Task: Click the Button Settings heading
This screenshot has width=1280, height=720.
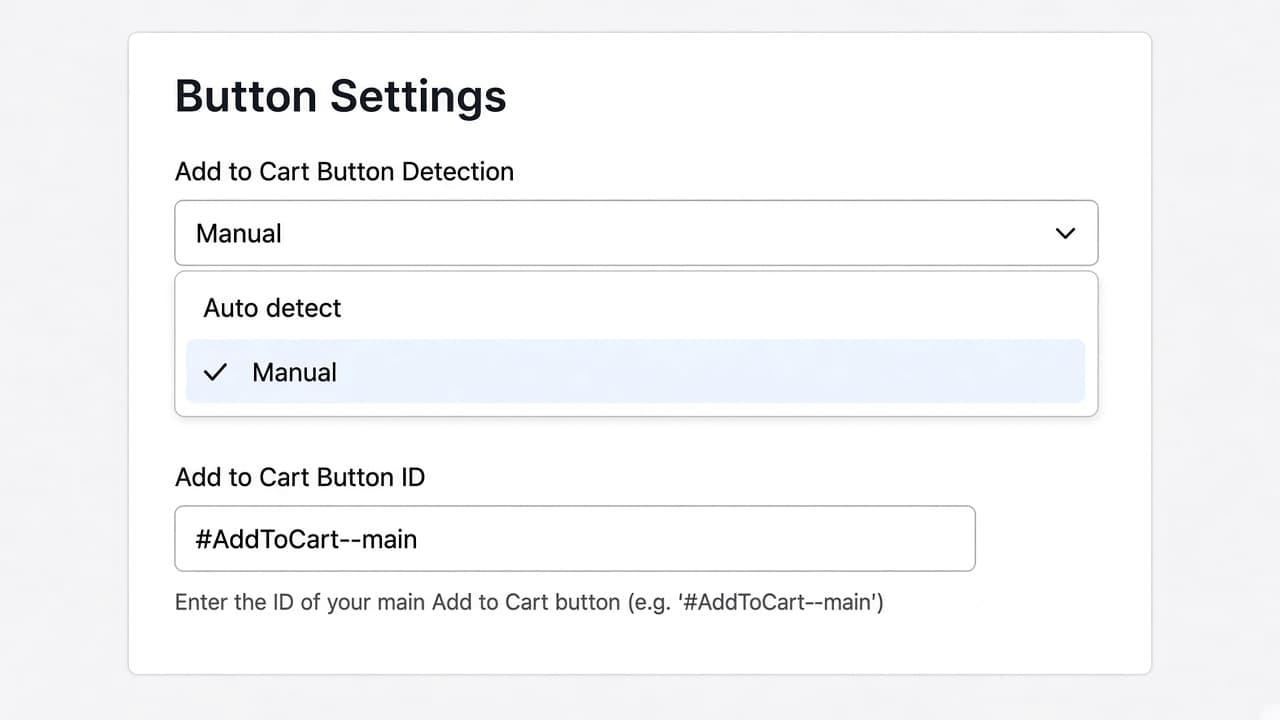Action: click(341, 97)
